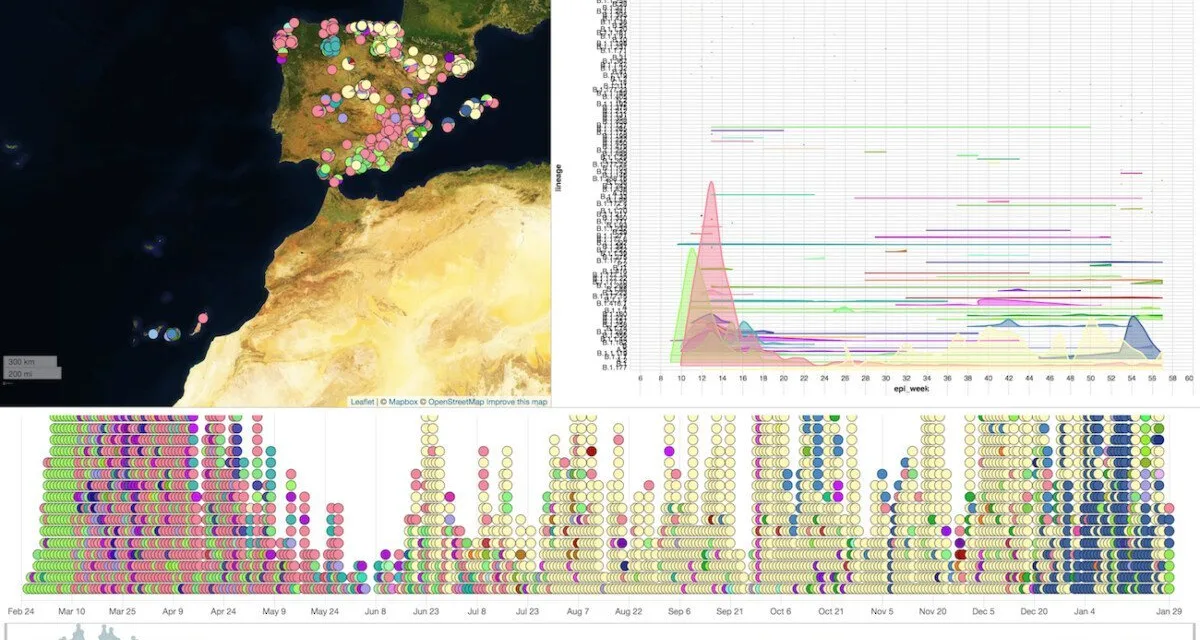Click the 'Dec 20' timeline date label
This screenshot has width=1200, height=640.
point(1033,611)
